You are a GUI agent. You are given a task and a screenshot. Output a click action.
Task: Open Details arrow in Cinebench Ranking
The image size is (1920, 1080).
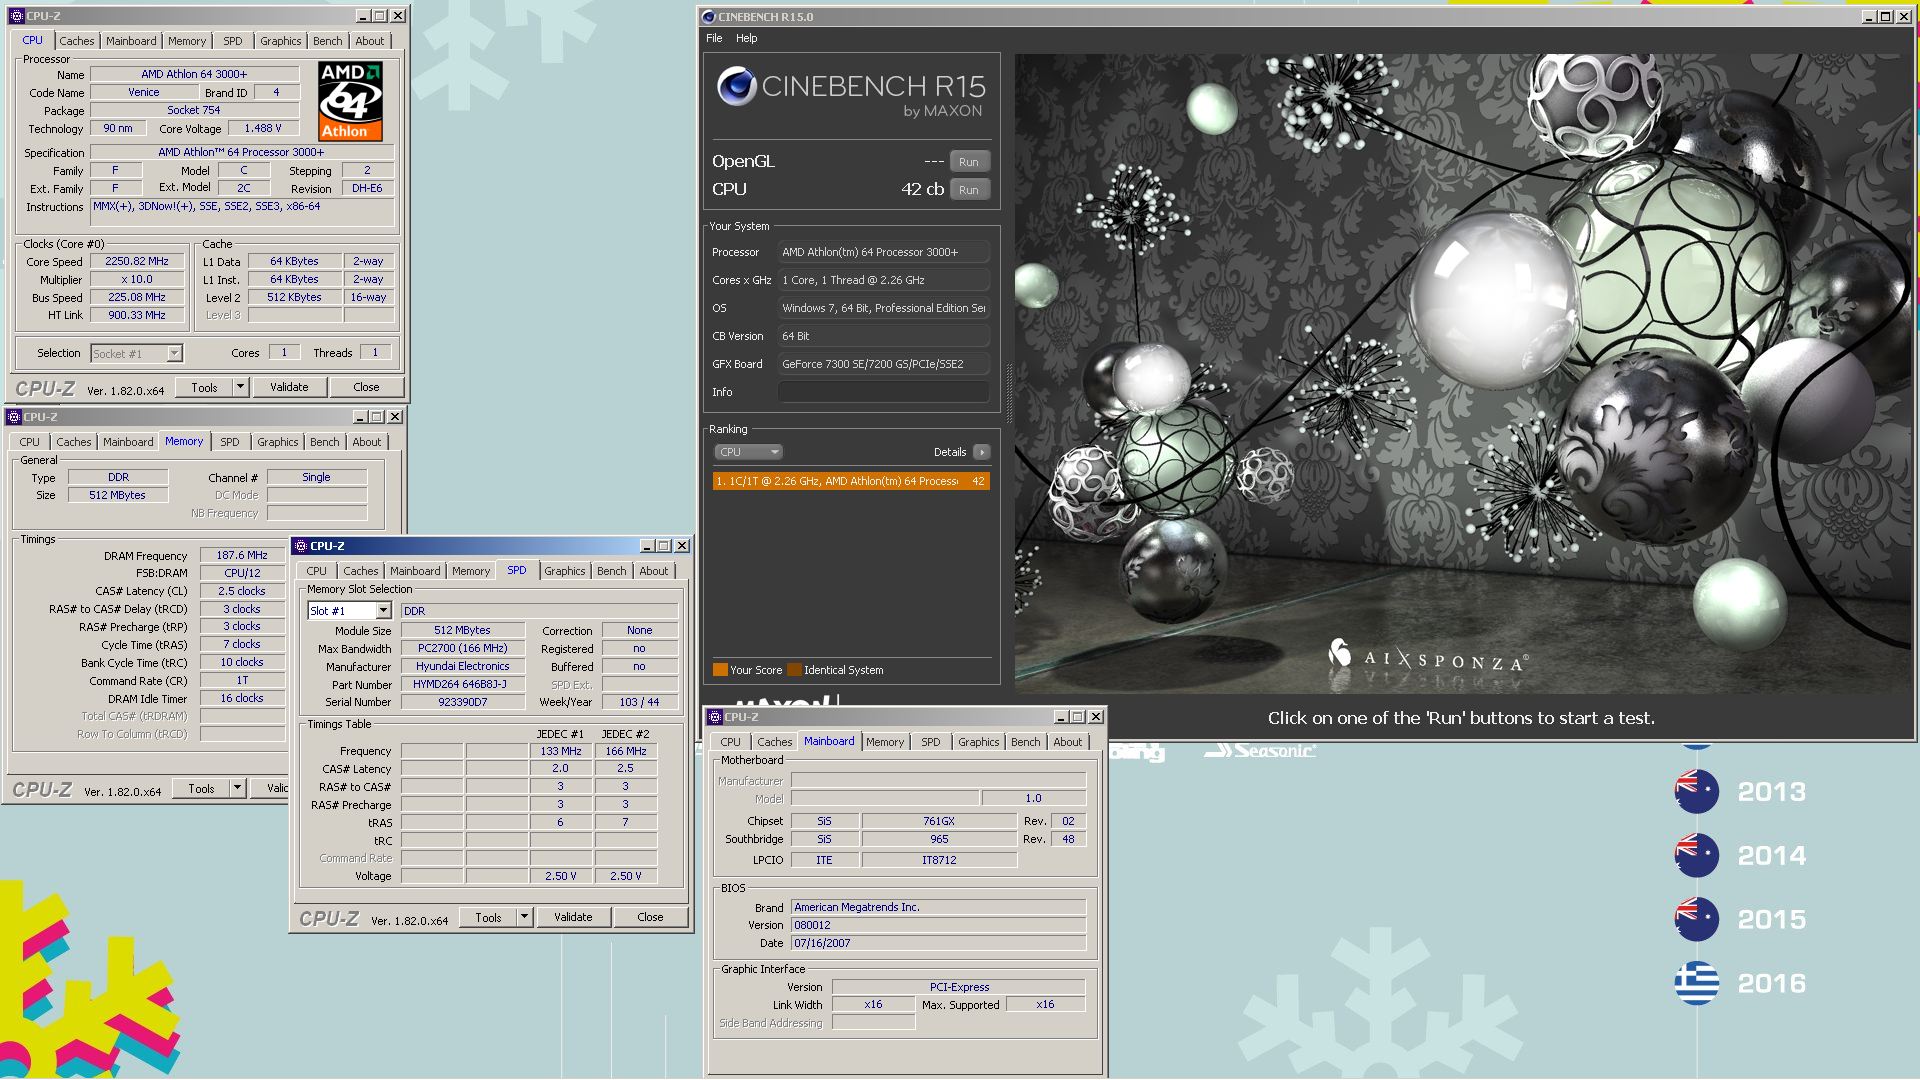[982, 452]
